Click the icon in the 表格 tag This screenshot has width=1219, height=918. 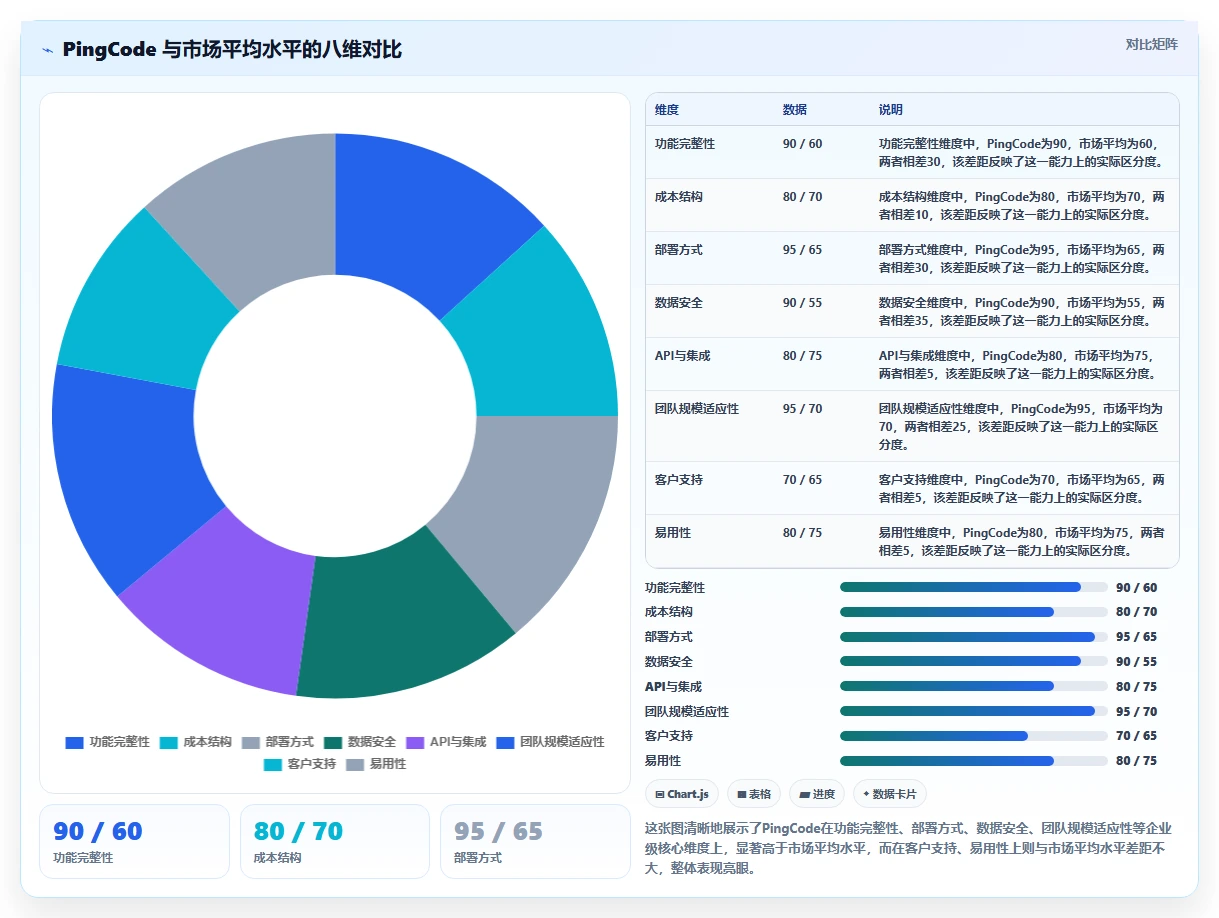(x=742, y=794)
